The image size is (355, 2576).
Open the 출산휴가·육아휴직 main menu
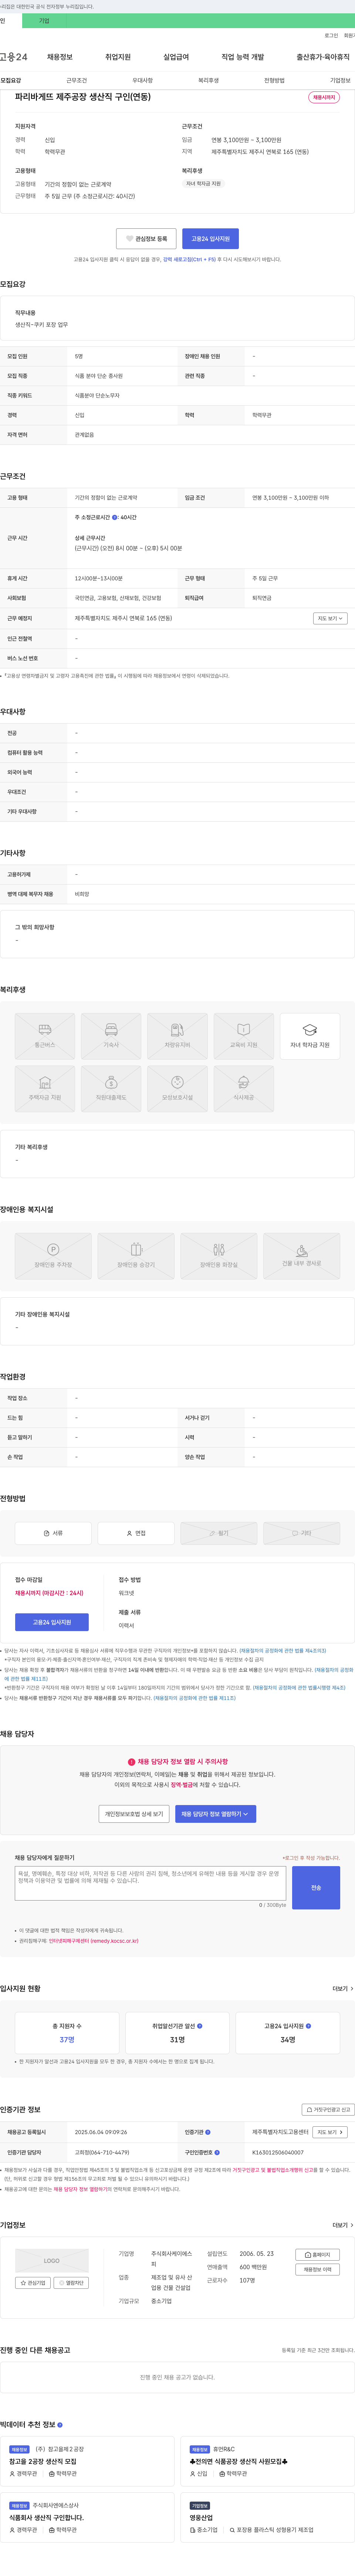point(323,57)
